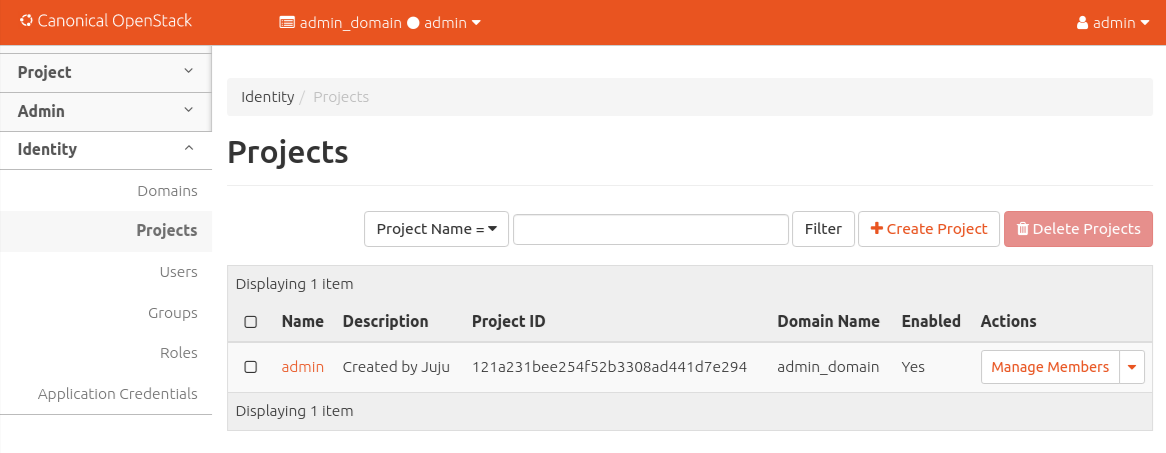Go to Domains in the sidebar

tap(167, 191)
